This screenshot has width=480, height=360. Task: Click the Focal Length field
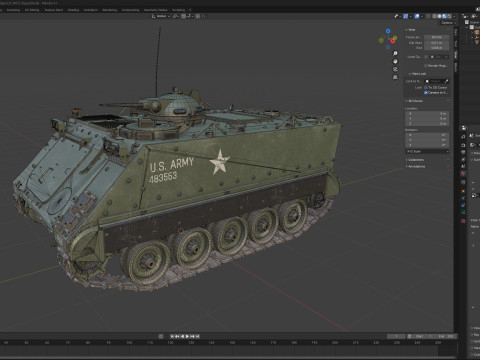[436, 37]
